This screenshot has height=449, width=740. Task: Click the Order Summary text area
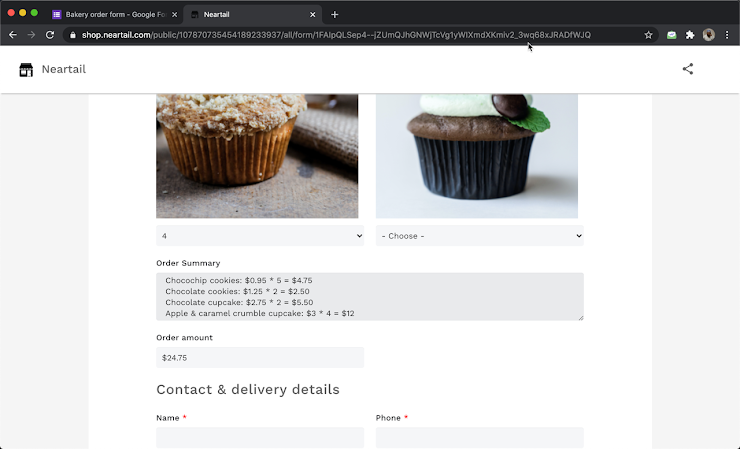click(x=370, y=297)
